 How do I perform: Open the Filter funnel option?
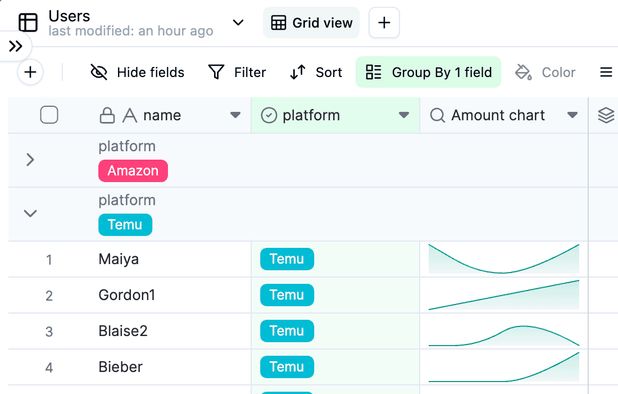[237, 72]
